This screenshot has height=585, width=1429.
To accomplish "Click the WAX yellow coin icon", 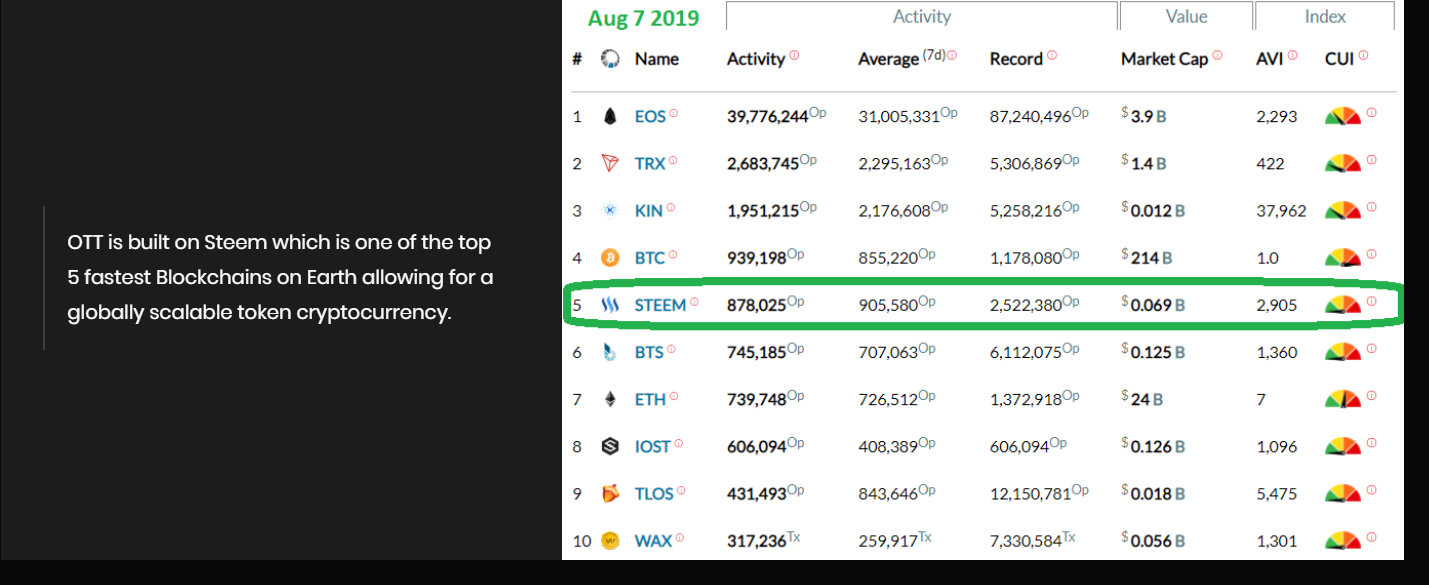I will pos(610,541).
